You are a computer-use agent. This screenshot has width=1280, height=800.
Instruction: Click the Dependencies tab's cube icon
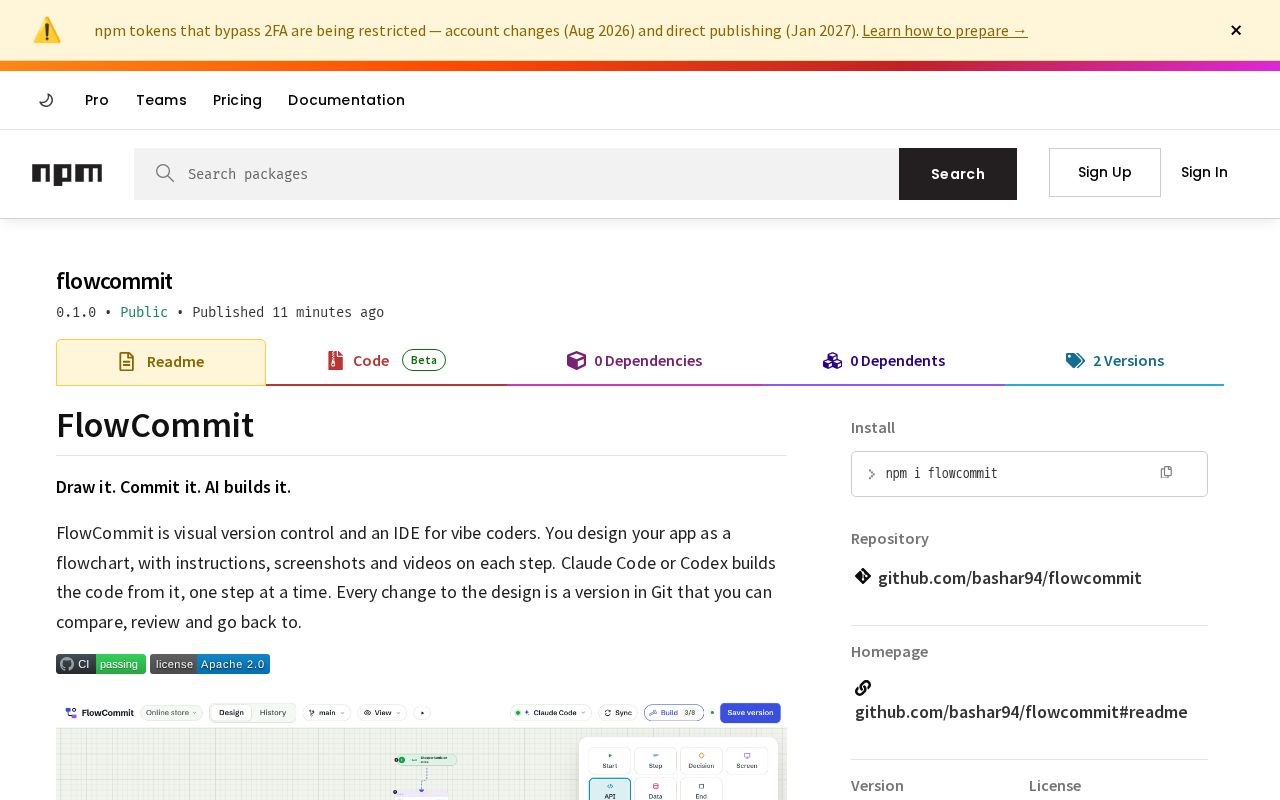(576, 360)
